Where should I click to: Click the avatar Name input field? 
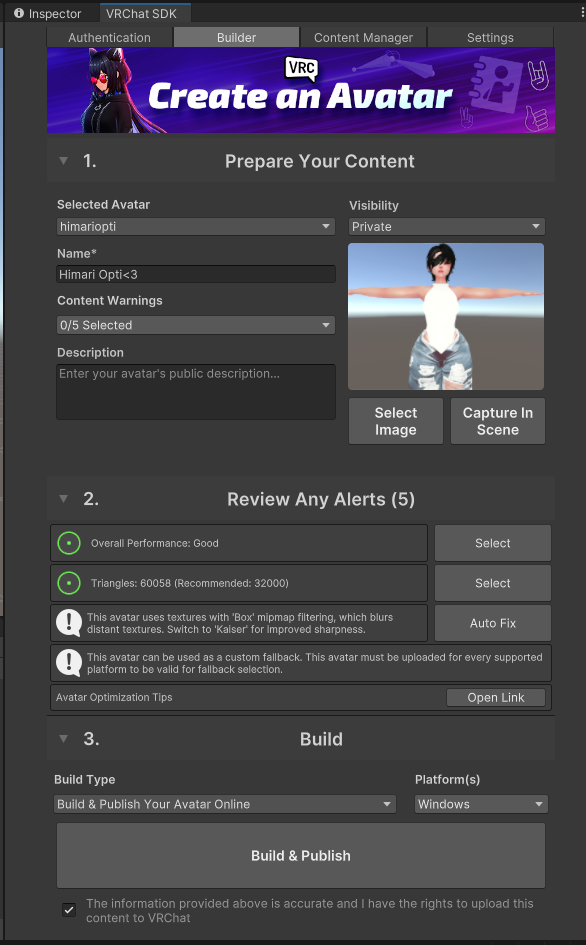tap(196, 274)
